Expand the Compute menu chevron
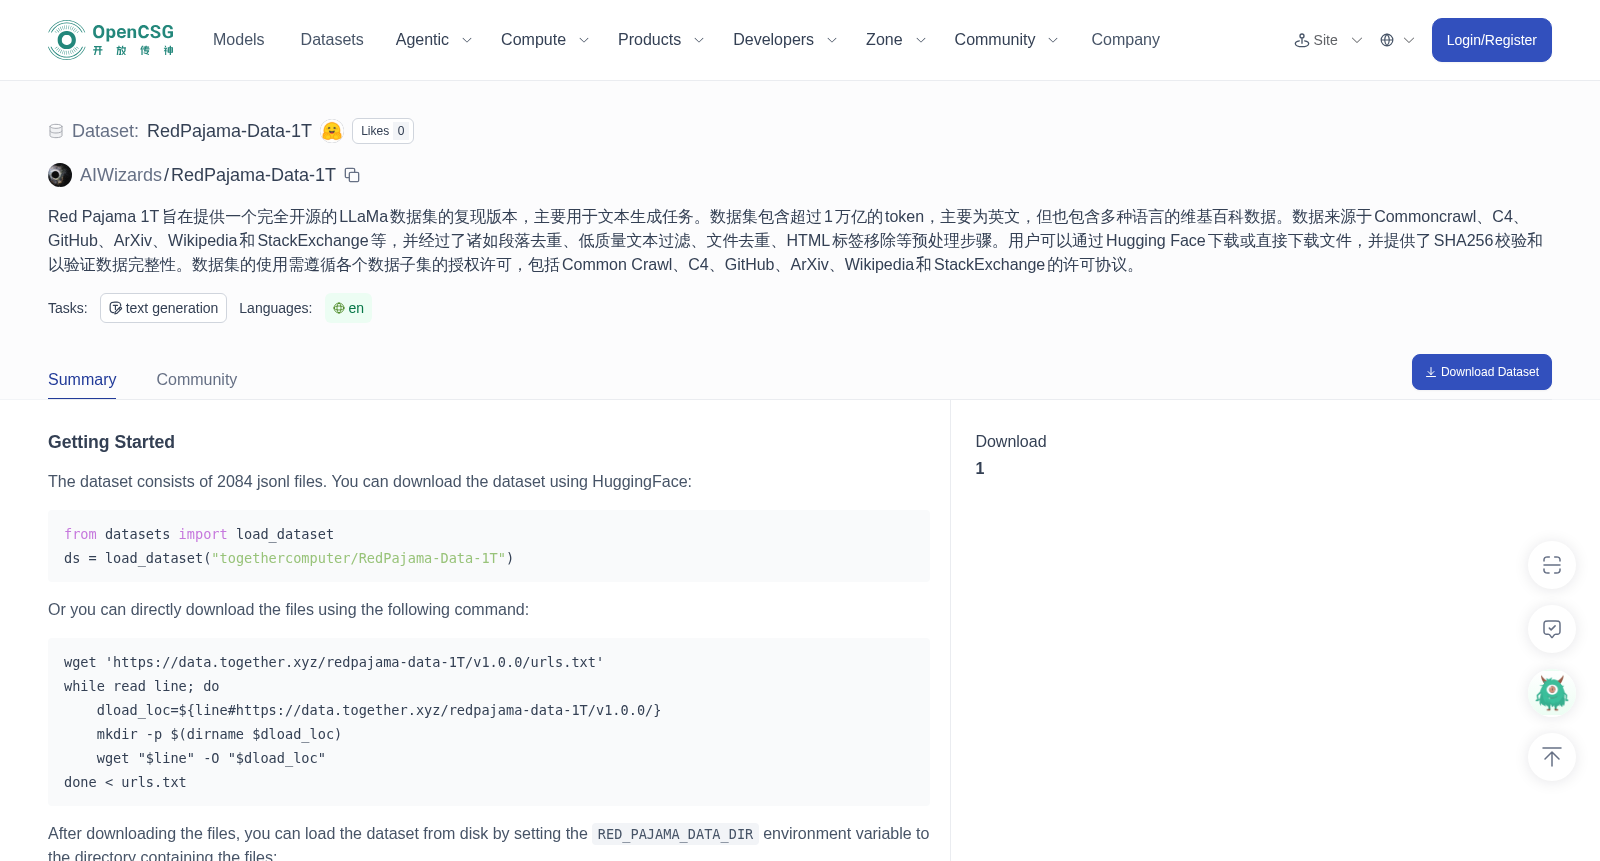1600x861 pixels. 584,40
